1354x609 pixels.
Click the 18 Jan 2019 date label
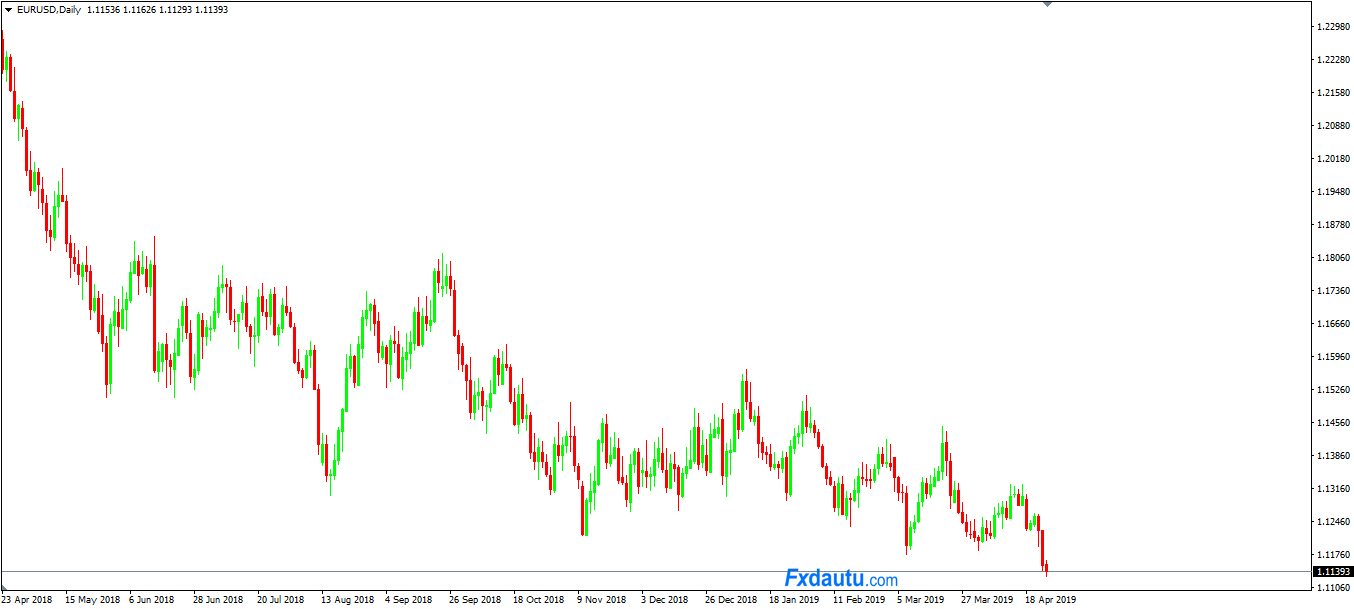[793, 600]
